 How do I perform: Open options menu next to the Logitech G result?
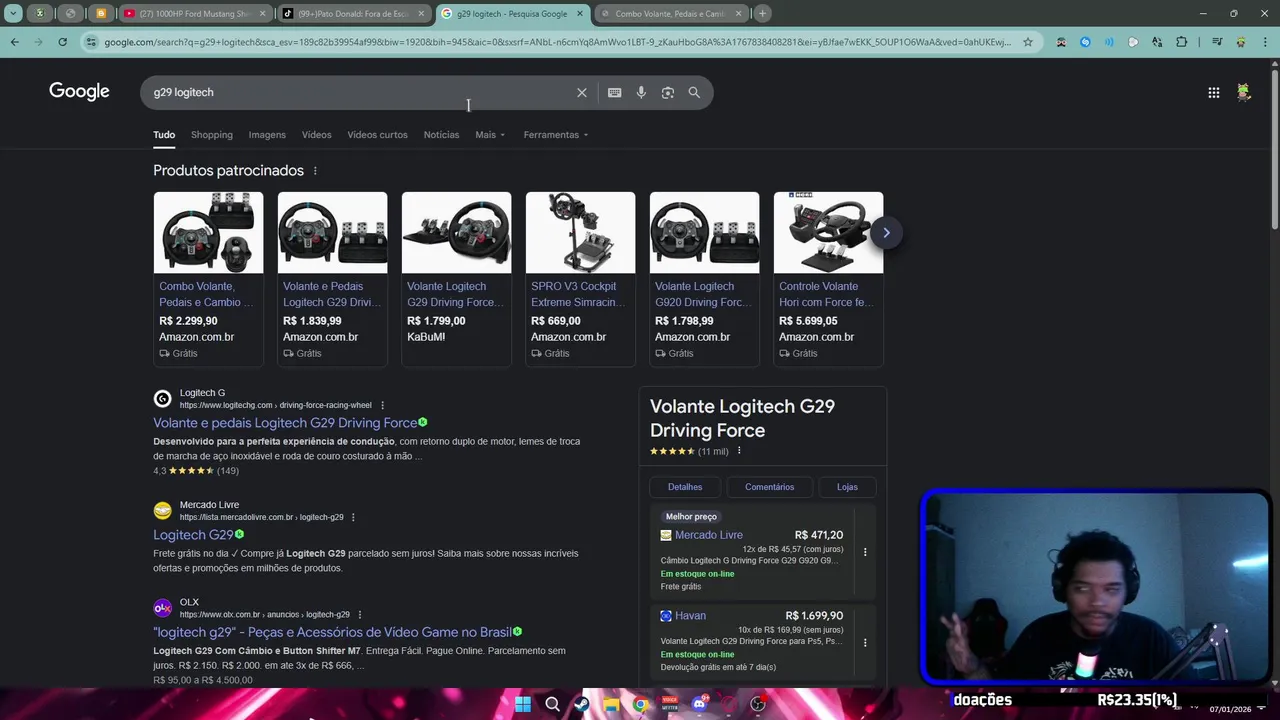coord(382,405)
